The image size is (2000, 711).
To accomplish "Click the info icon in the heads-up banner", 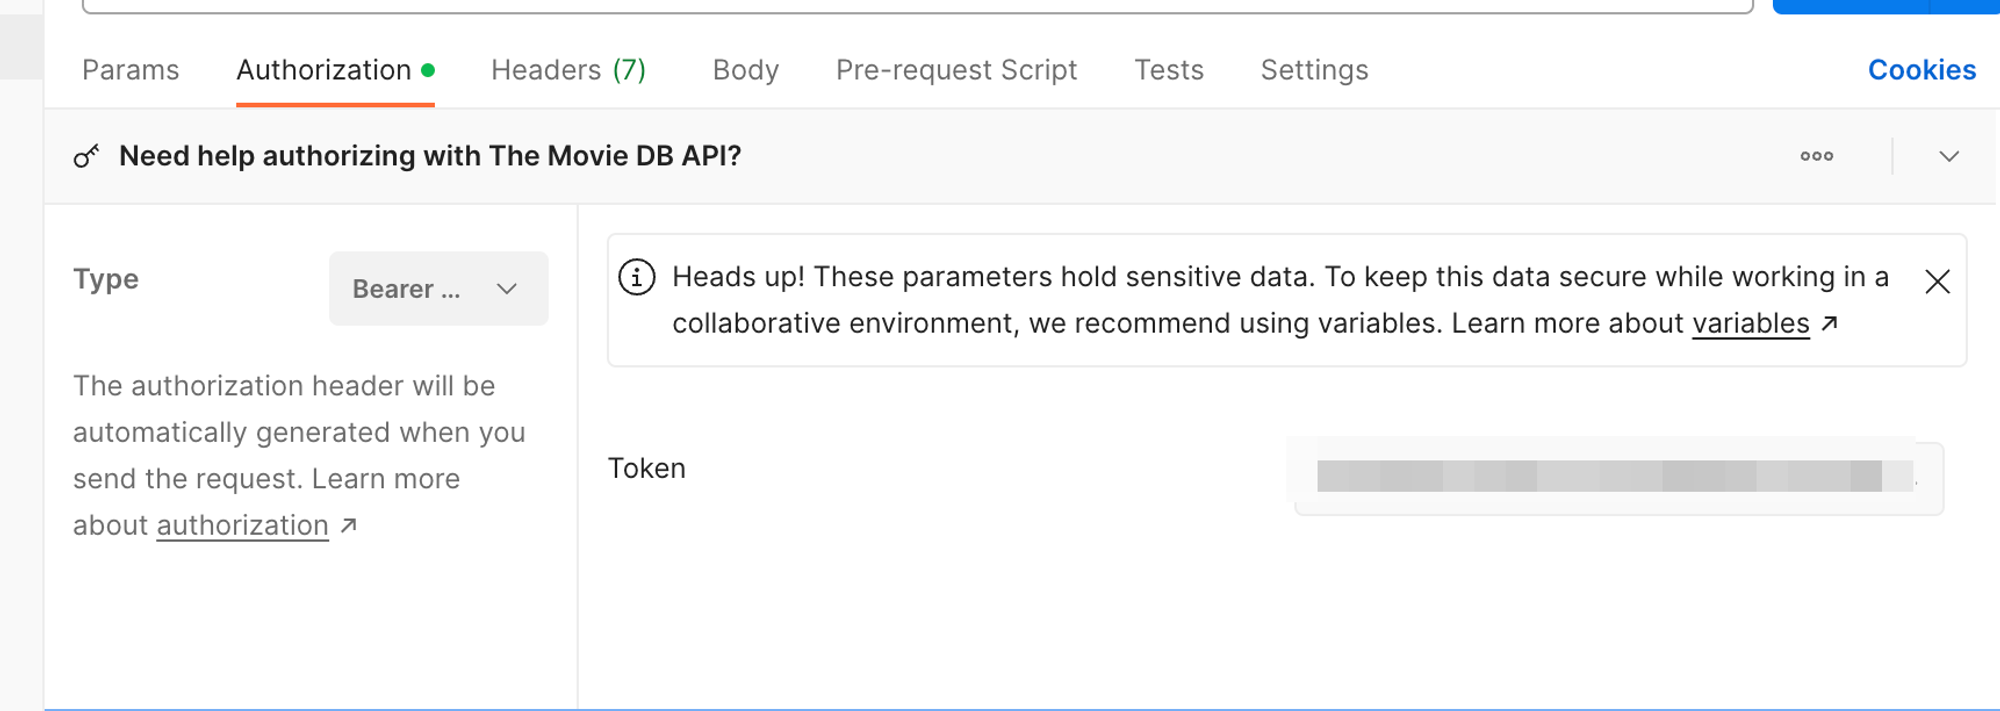I will click(x=637, y=277).
